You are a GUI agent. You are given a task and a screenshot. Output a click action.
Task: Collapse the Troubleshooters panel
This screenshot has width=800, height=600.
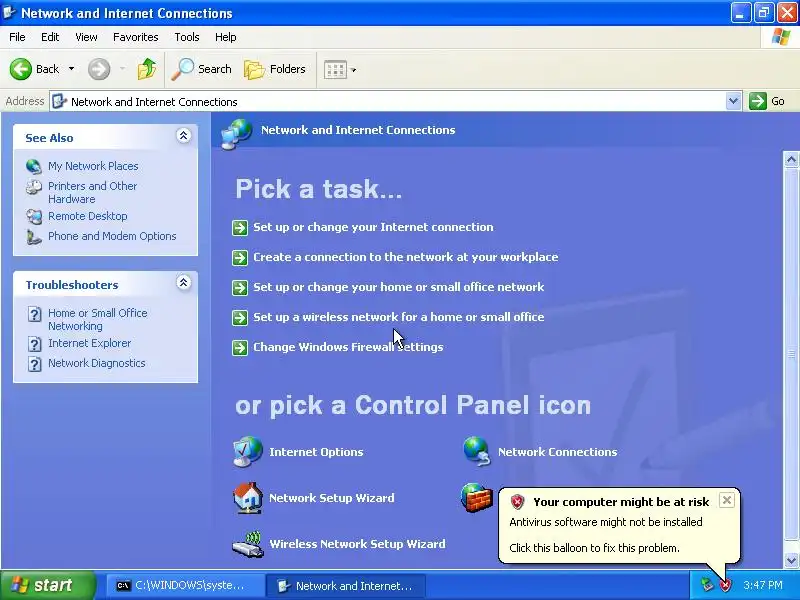[184, 283]
